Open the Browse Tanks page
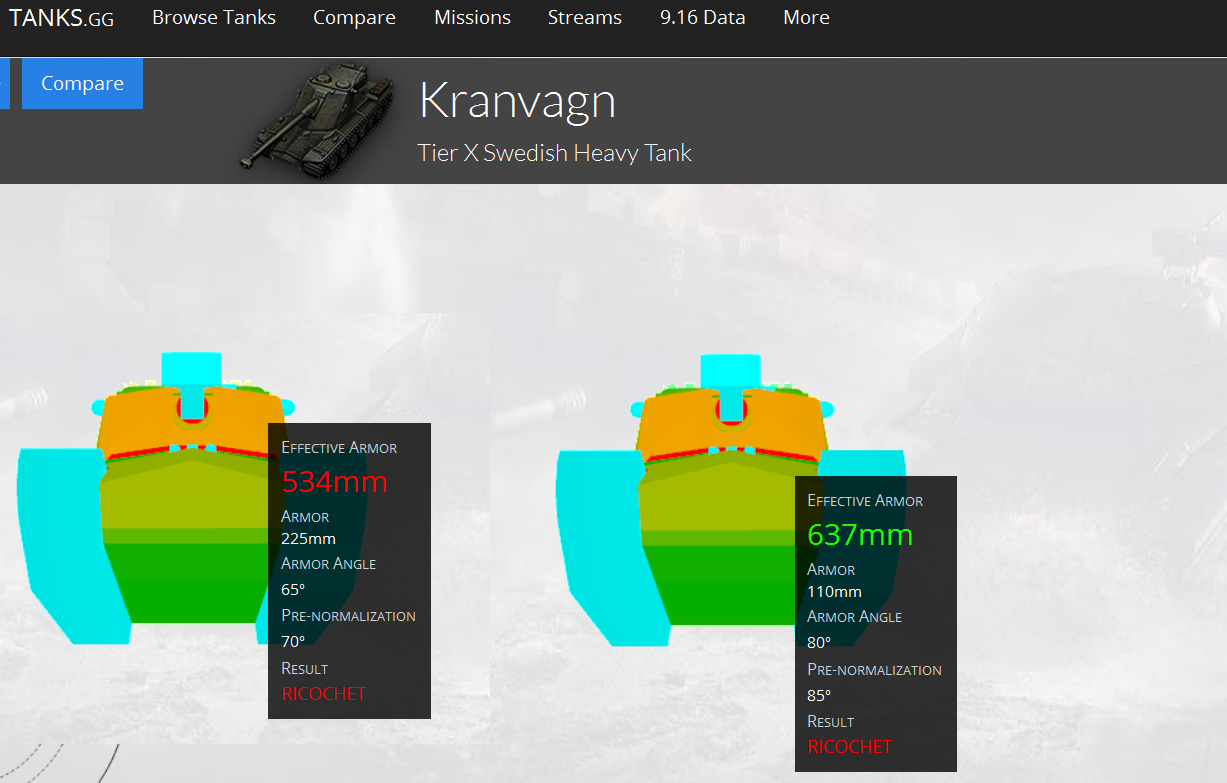This screenshot has height=783, width=1227. (214, 18)
